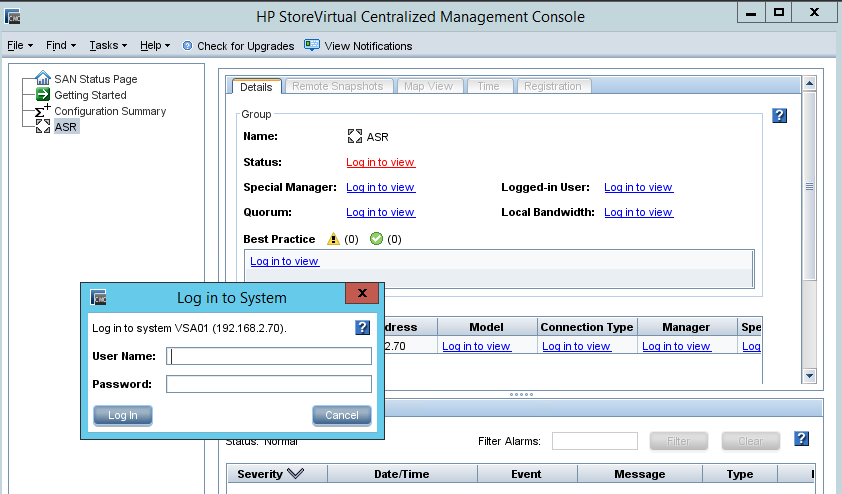The height and width of the screenshot is (494, 842).
Task: Open the Configuration Summary sigma icon
Action: pyautogui.click(x=43, y=111)
